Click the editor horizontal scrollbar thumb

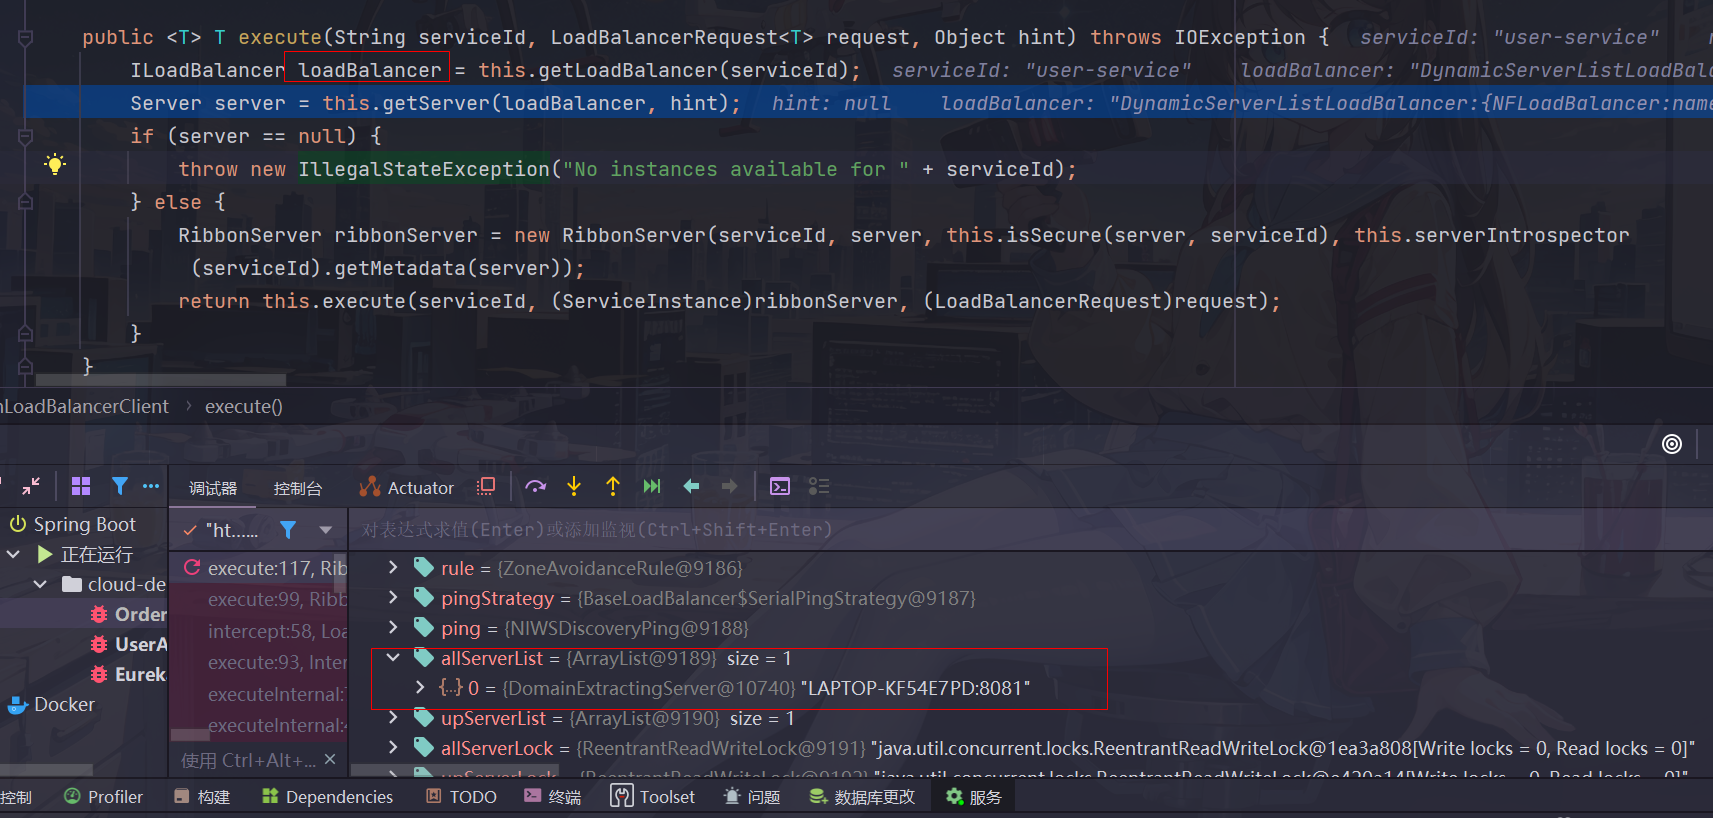click(160, 380)
